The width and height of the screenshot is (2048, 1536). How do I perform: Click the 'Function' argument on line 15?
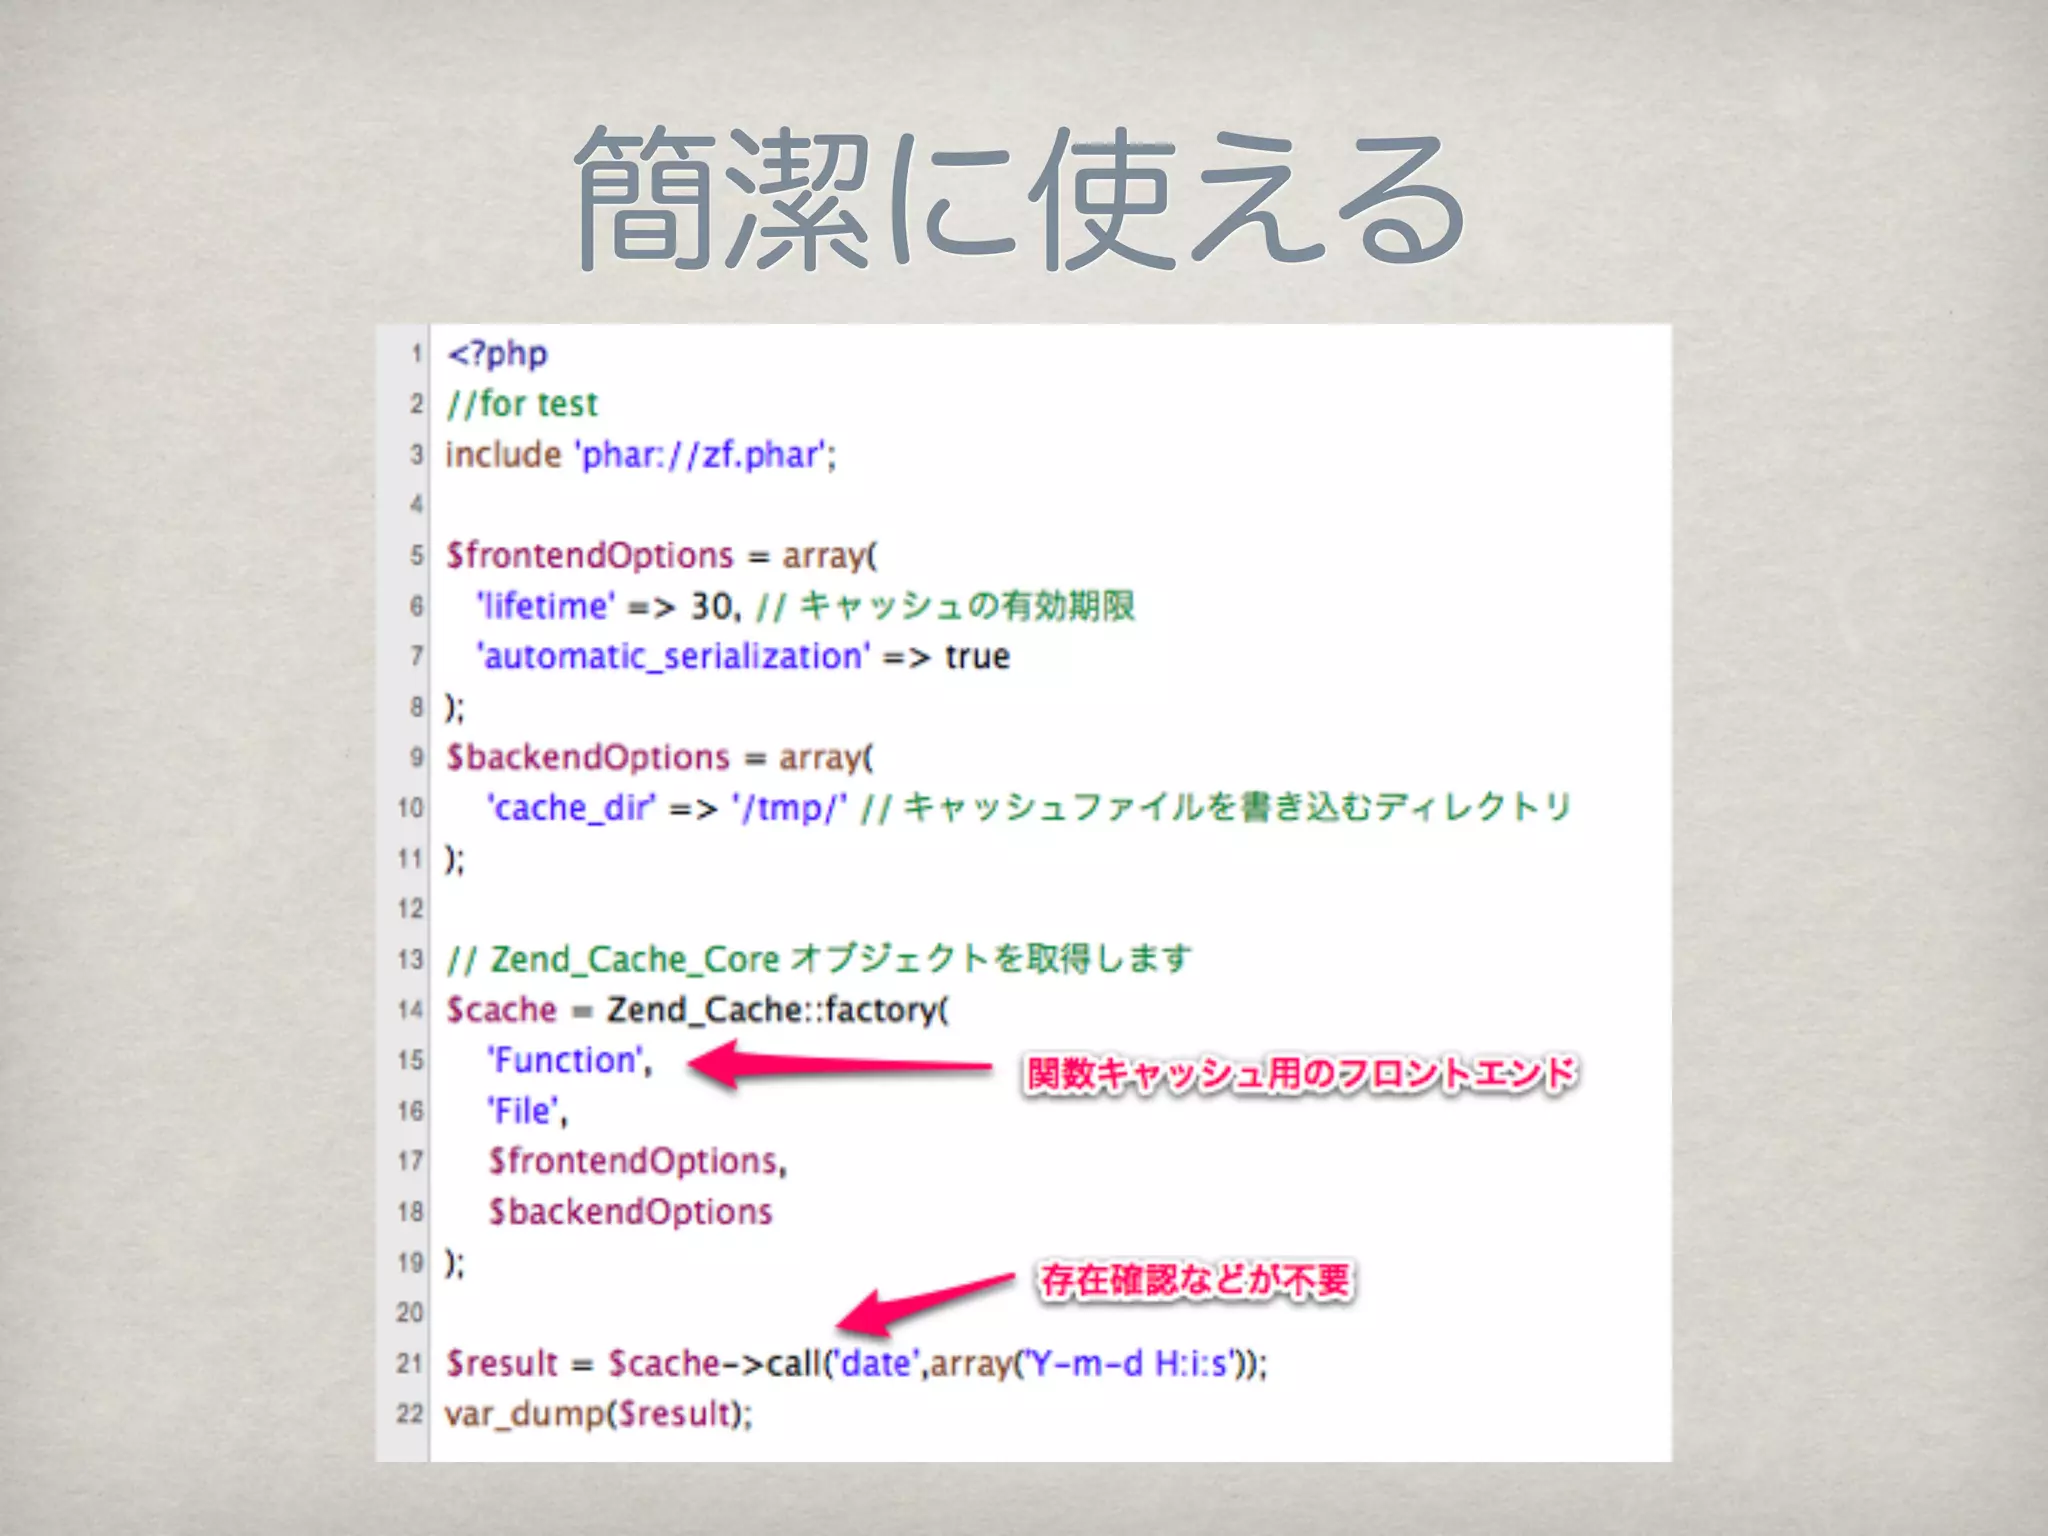pyautogui.click(x=569, y=1060)
